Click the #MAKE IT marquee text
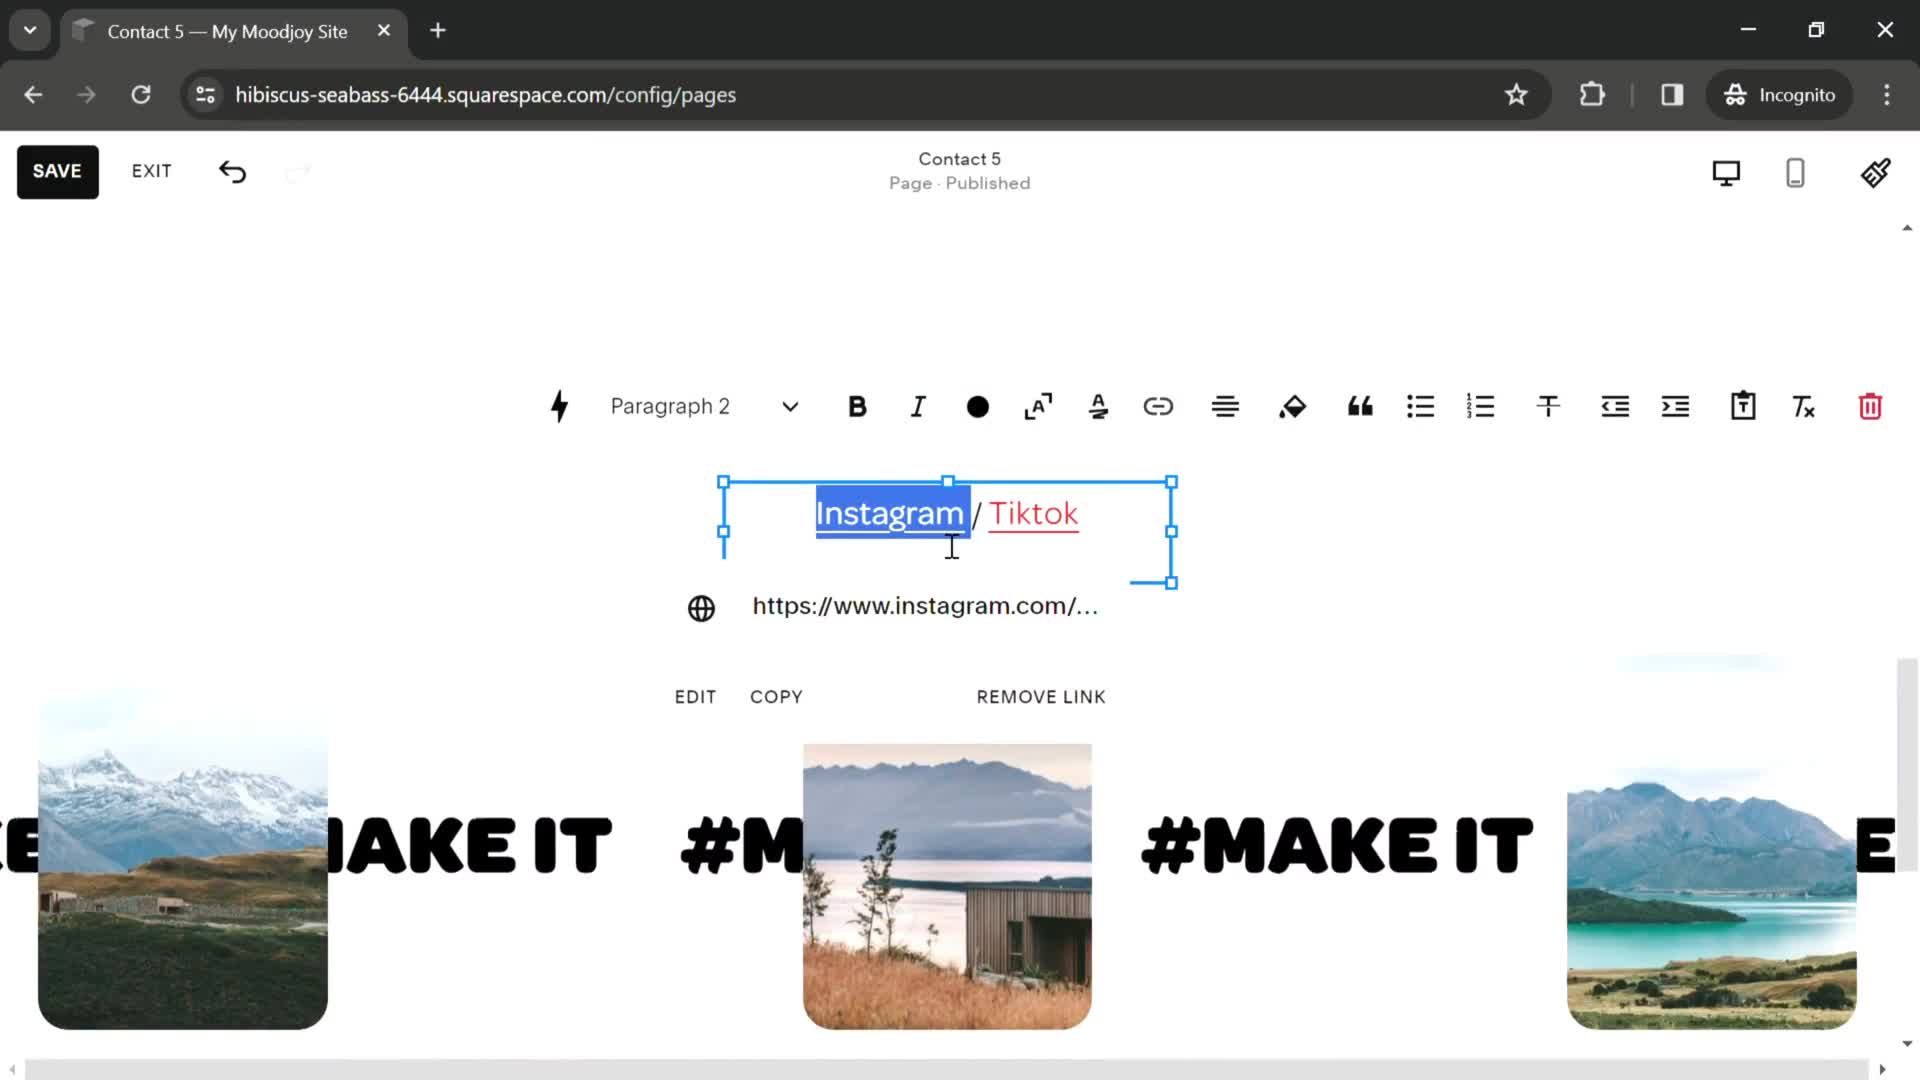Viewport: 1920px width, 1080px height. [1336, 845]
